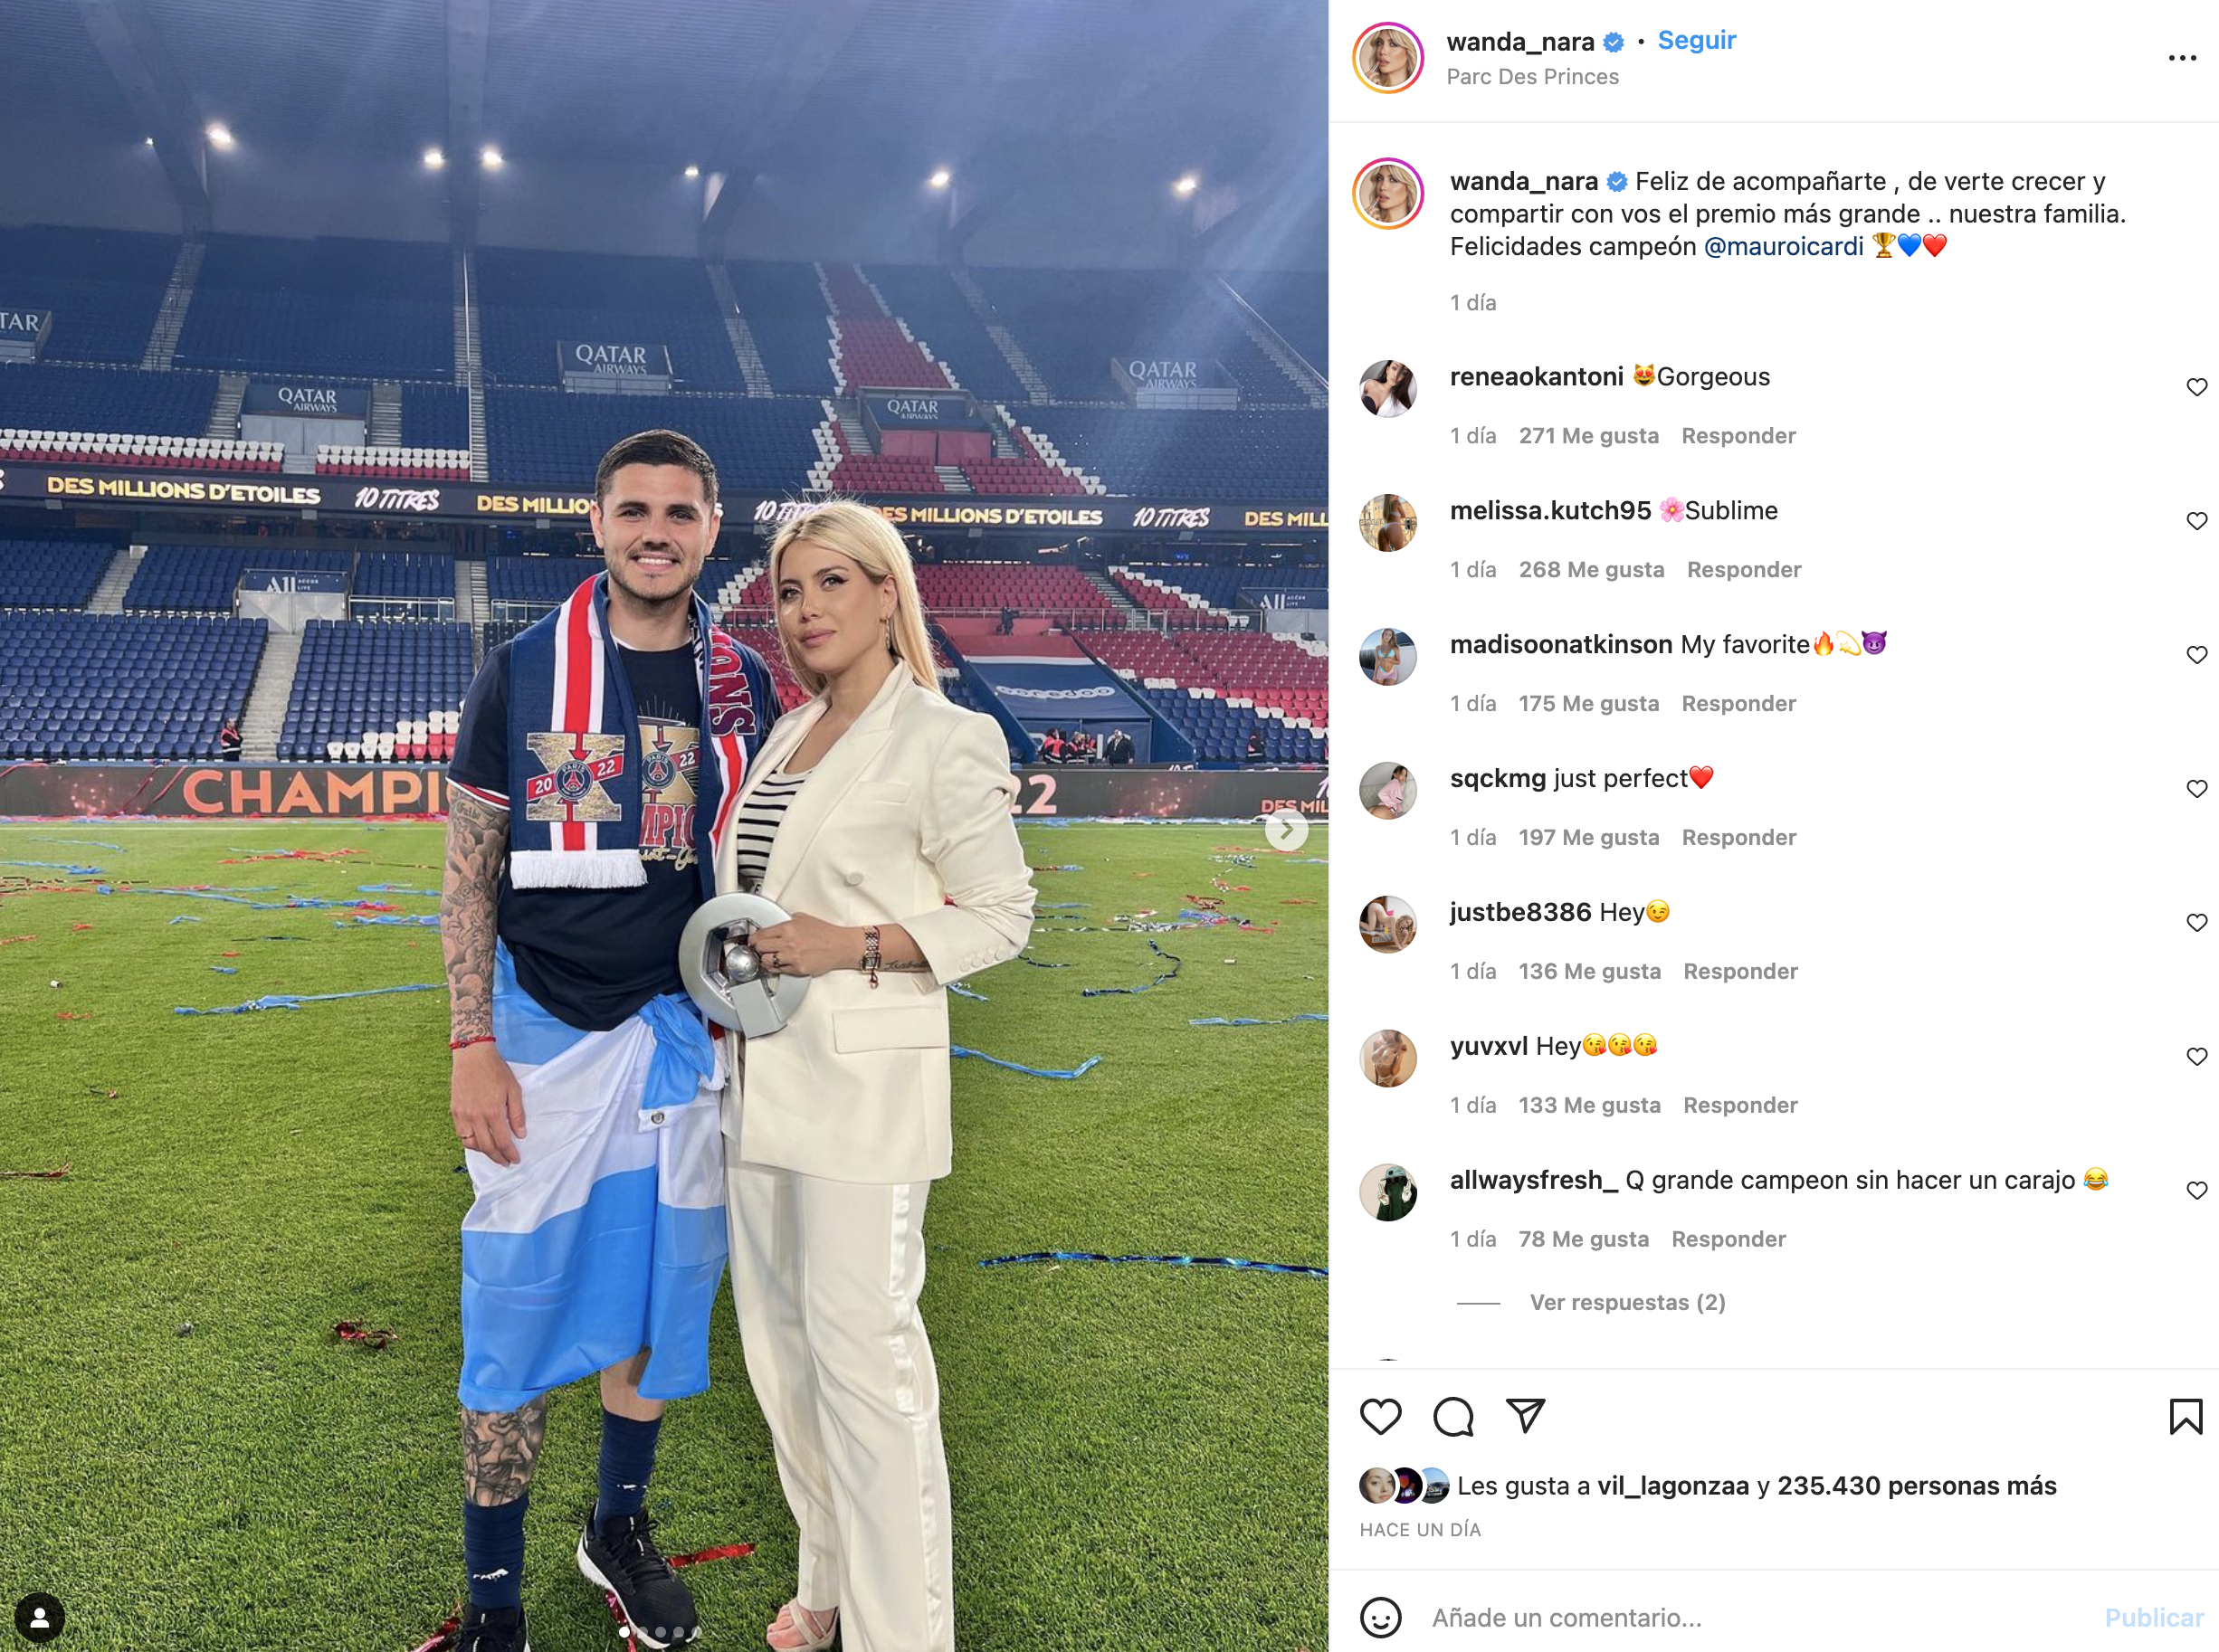Go to next photo with arrow
The width and height of the screenshot is (2219, 1652).
(1286, 830)
